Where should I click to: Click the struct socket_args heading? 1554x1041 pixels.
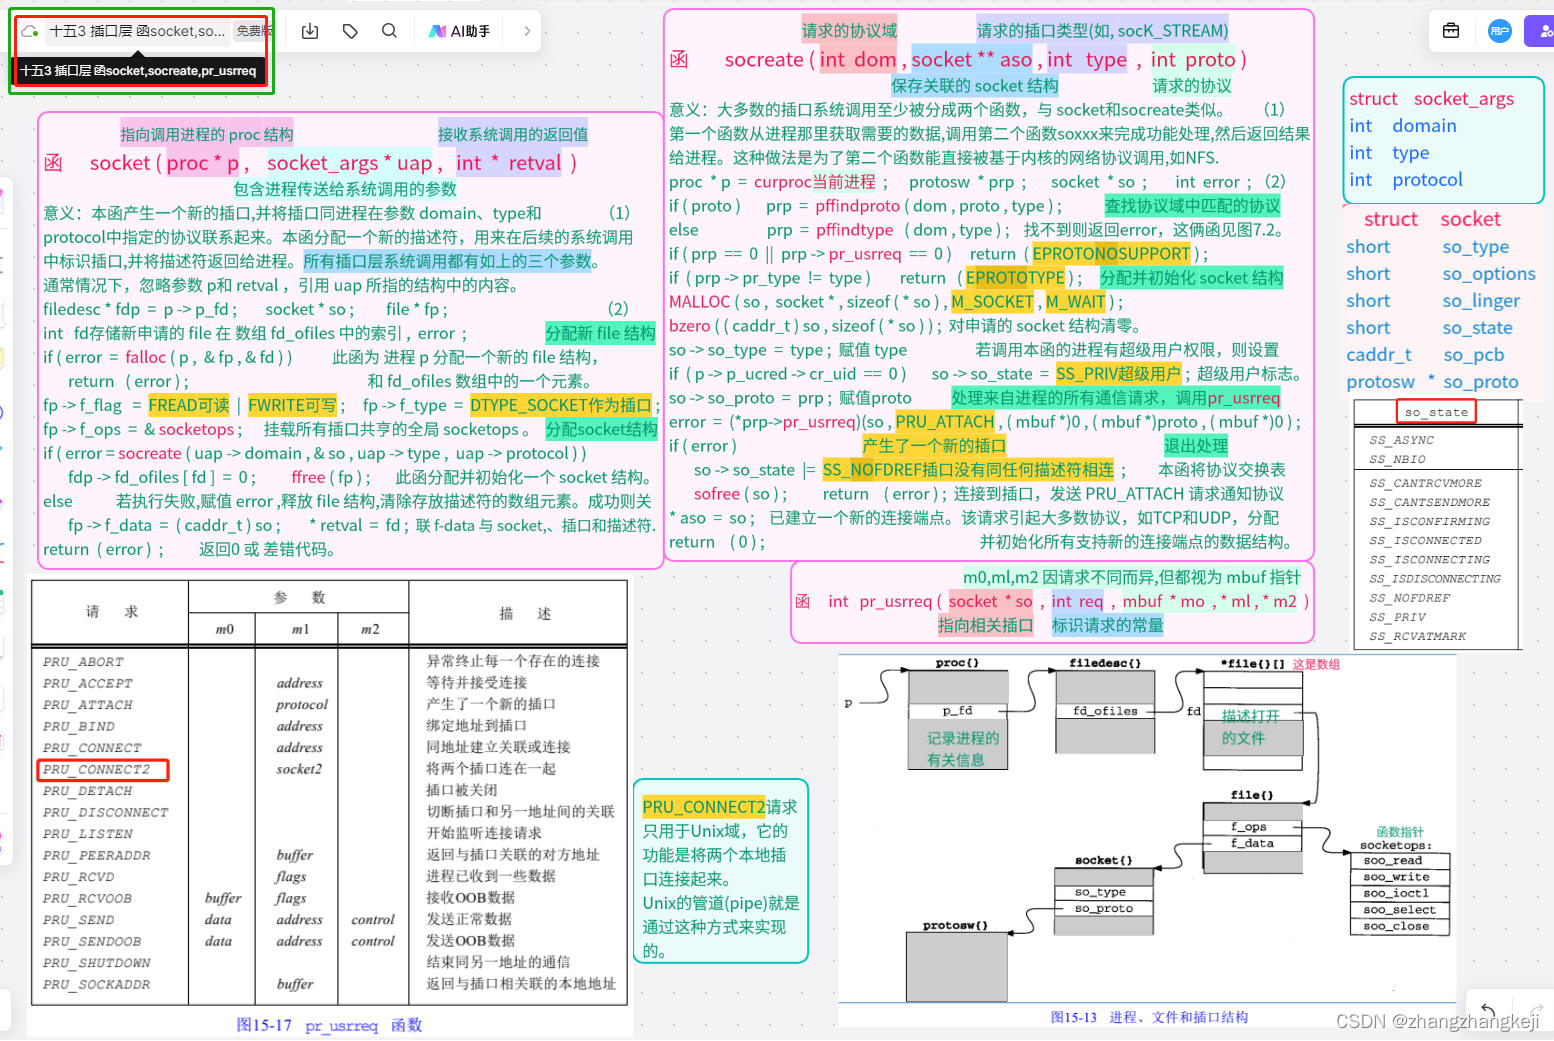[x=1431, y=98]
